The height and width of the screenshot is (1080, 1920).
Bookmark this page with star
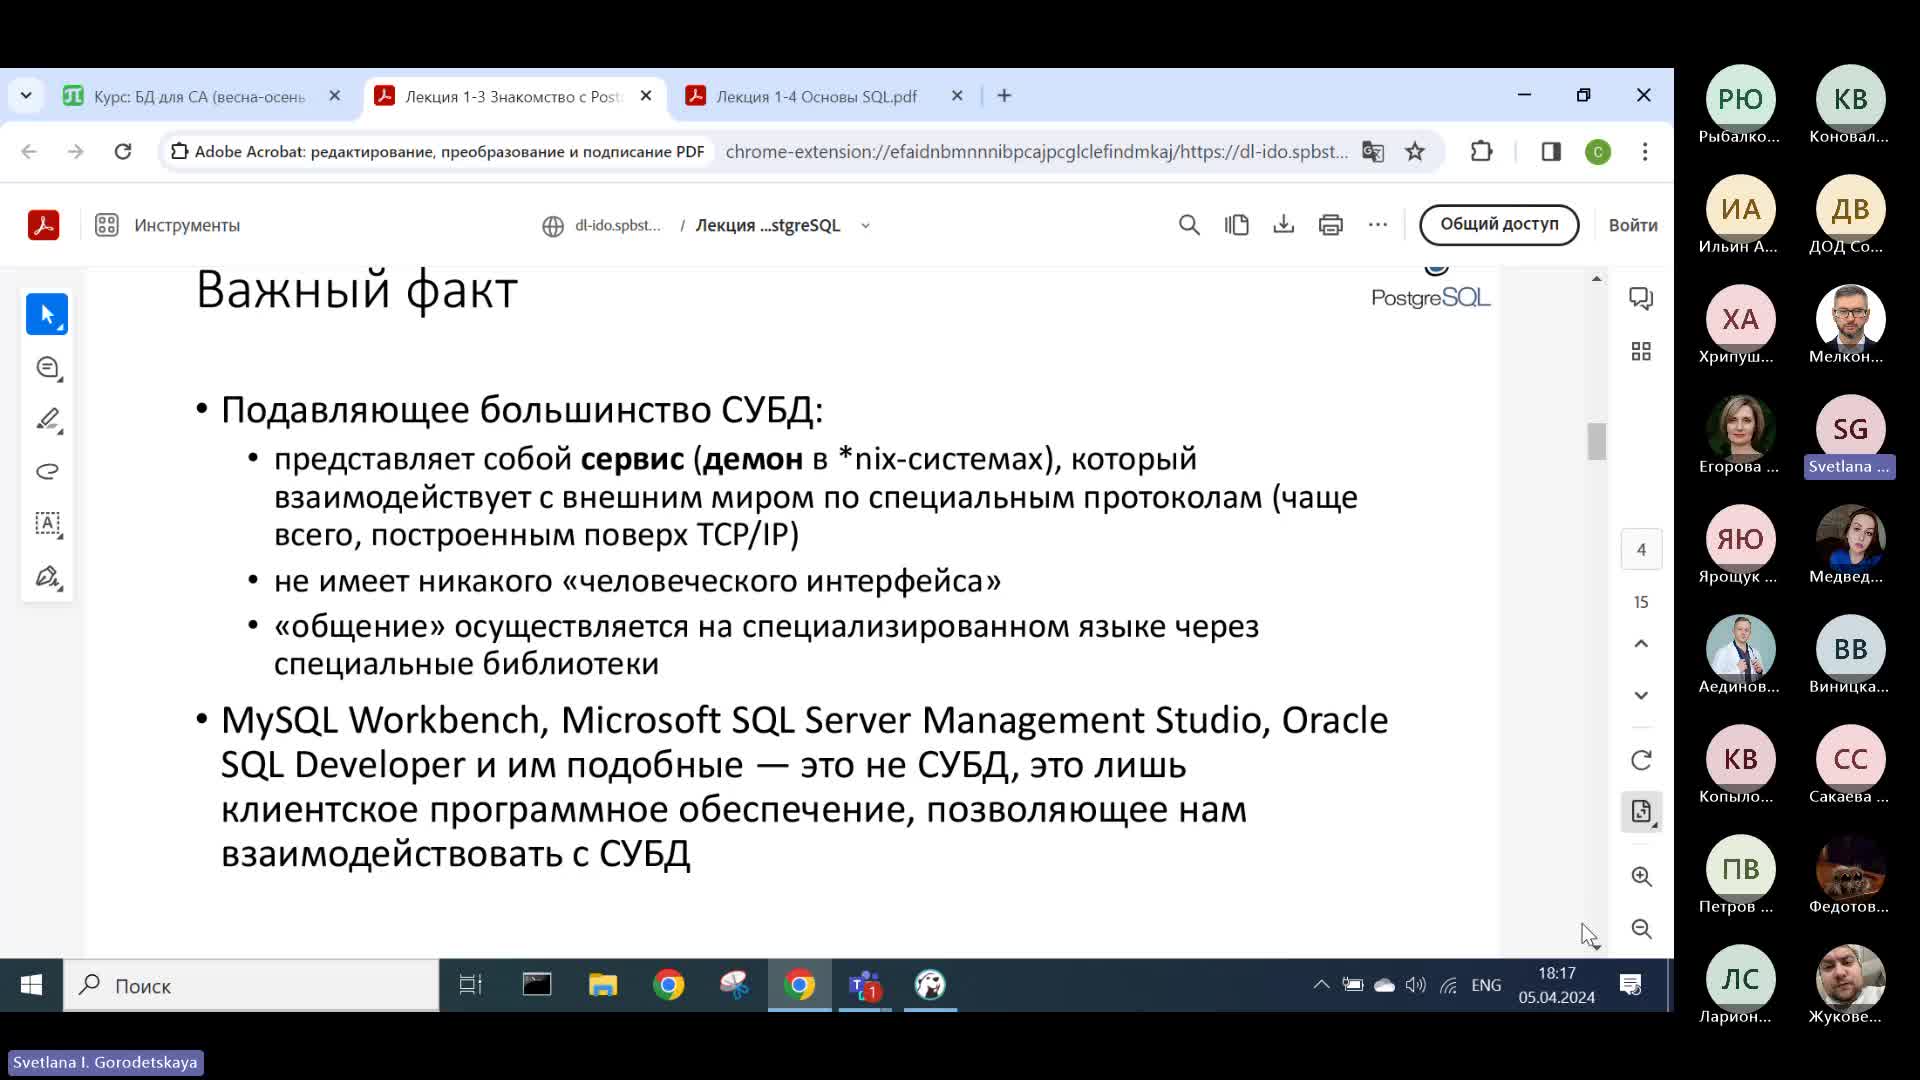(x=1414, y=152)
